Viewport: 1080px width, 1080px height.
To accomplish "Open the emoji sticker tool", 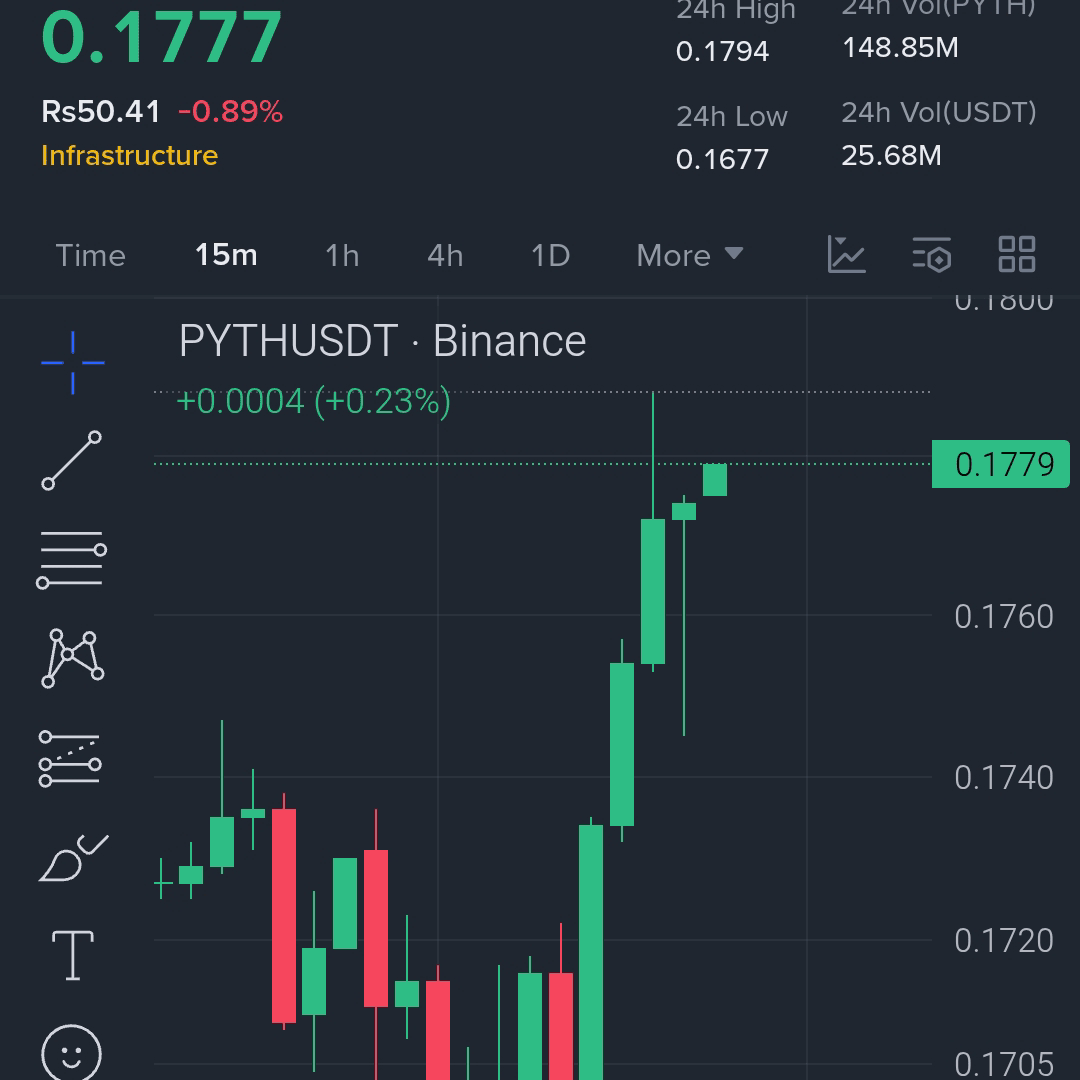I will (72, 1052).
